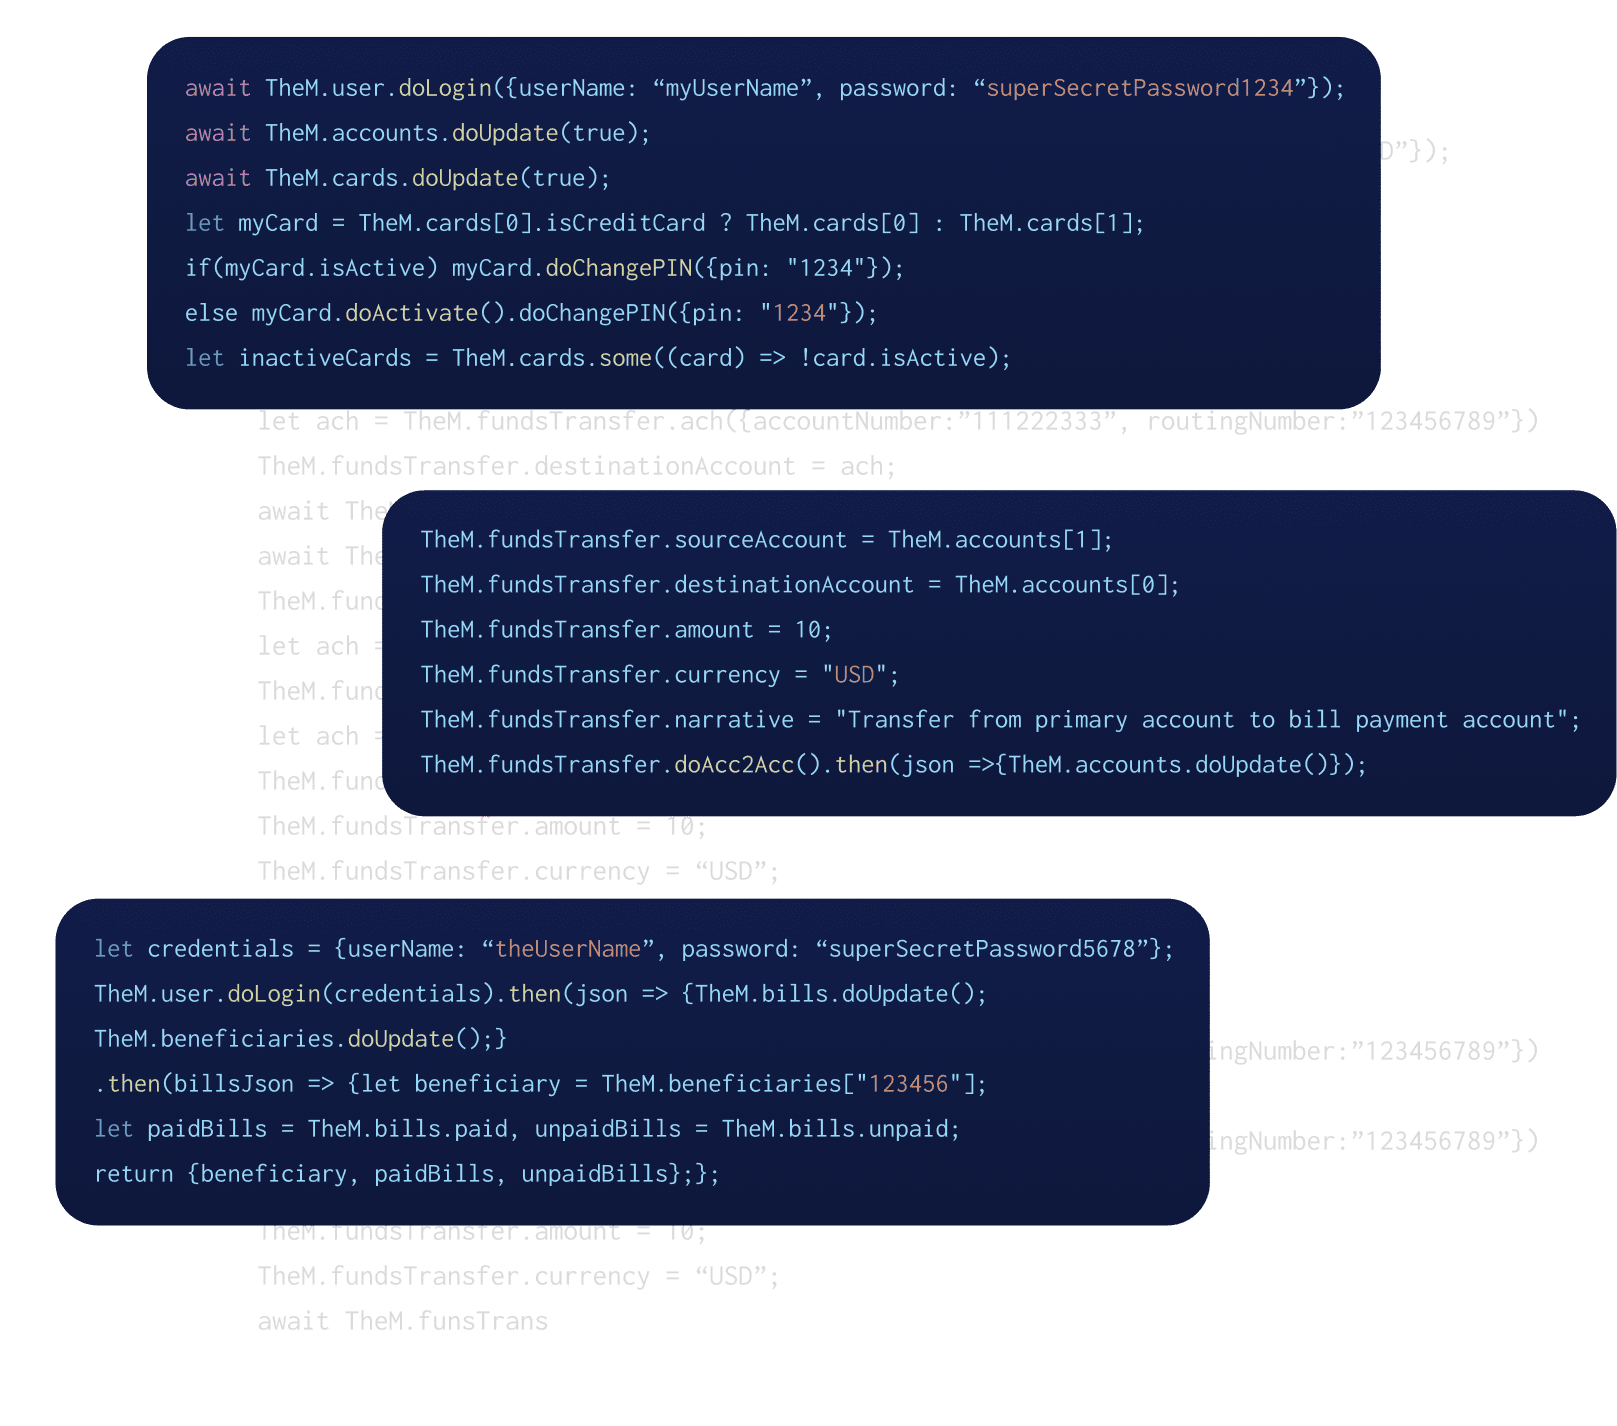
Task: Click the line 'await TheM.accounts.doUpdate(true);'
Action: [x=417, y=133]
